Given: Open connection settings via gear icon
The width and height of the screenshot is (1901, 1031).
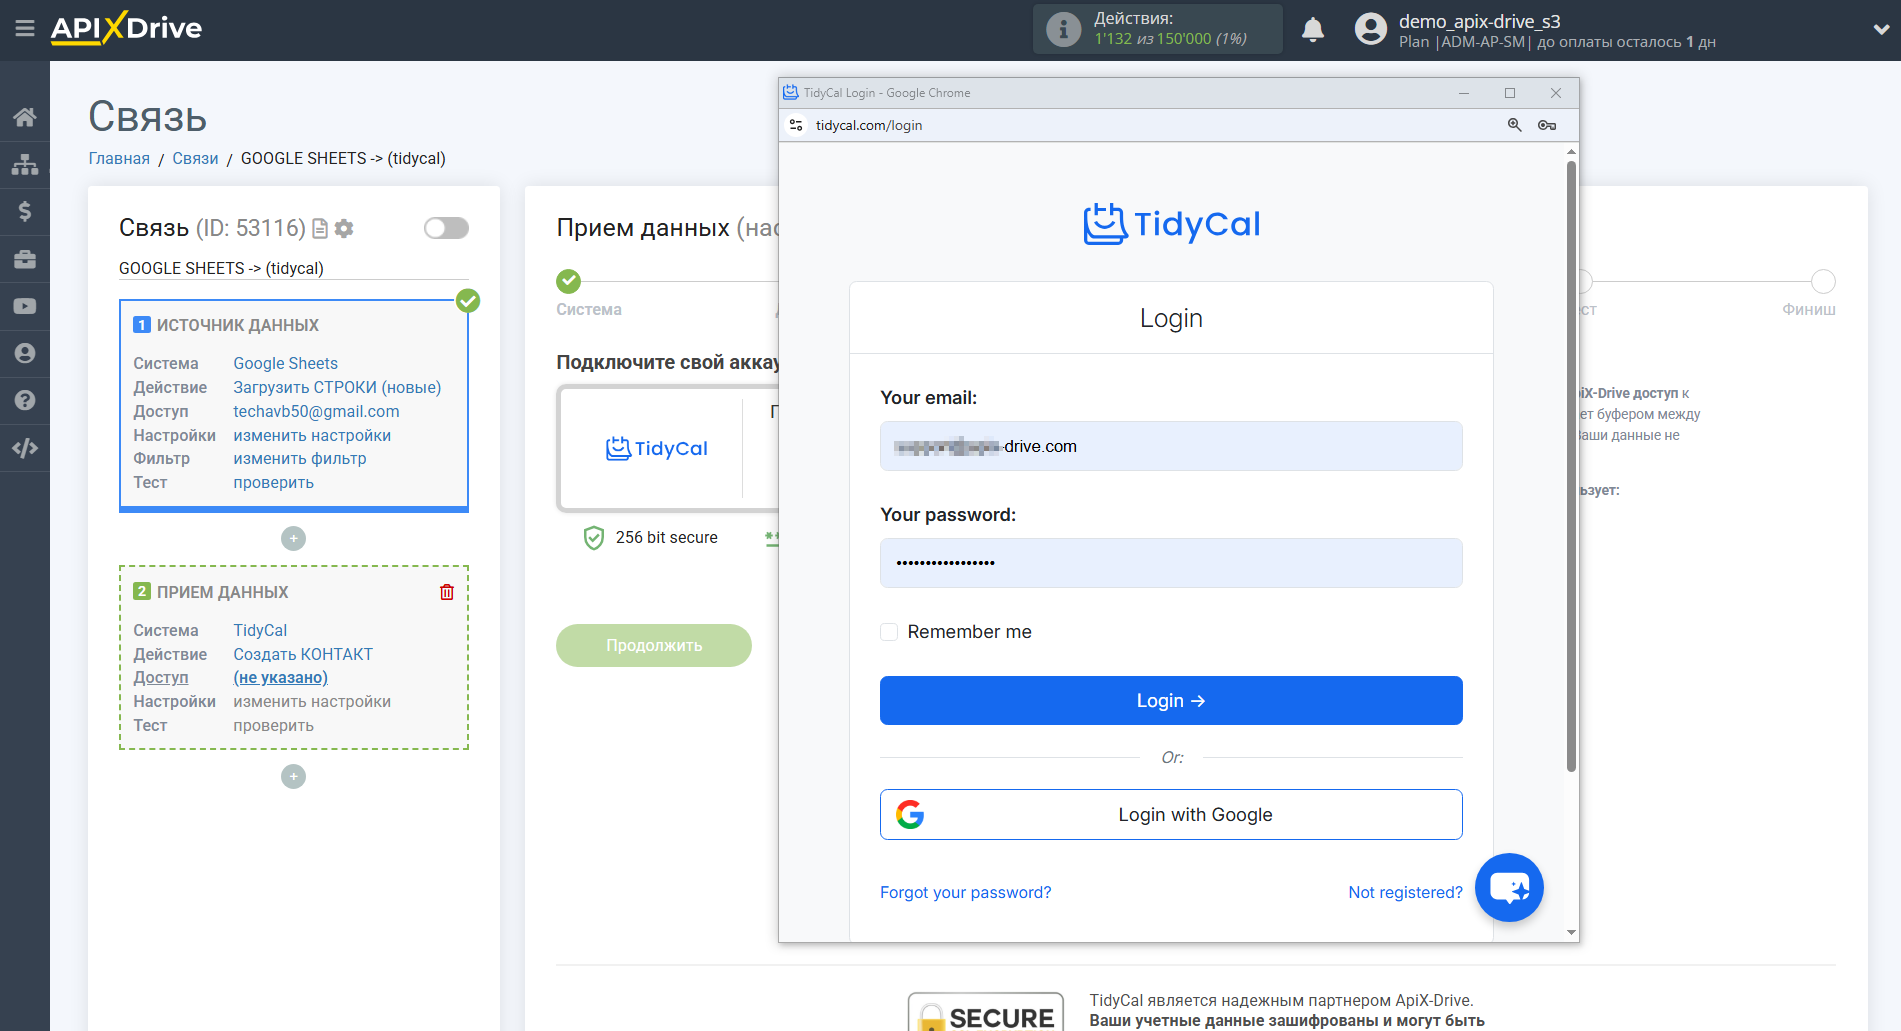Looking at the screenshot, I should [x=344, y=228].
